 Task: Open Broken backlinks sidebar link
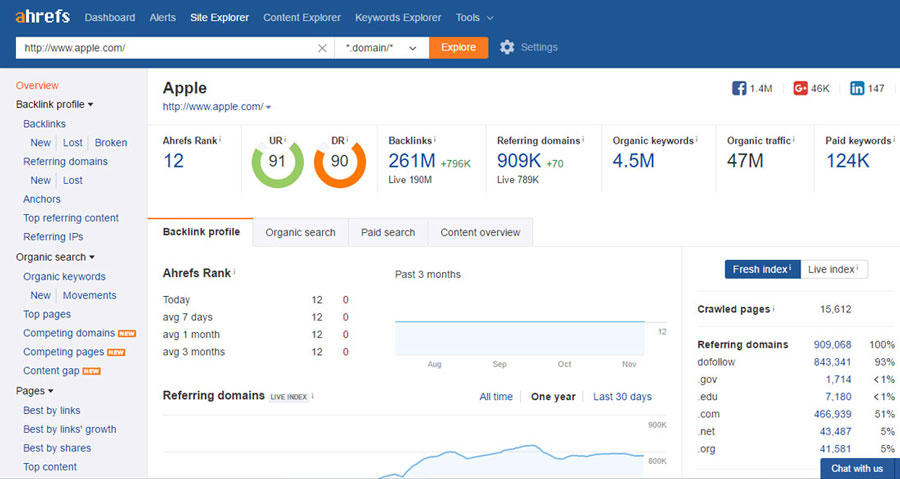111,142
